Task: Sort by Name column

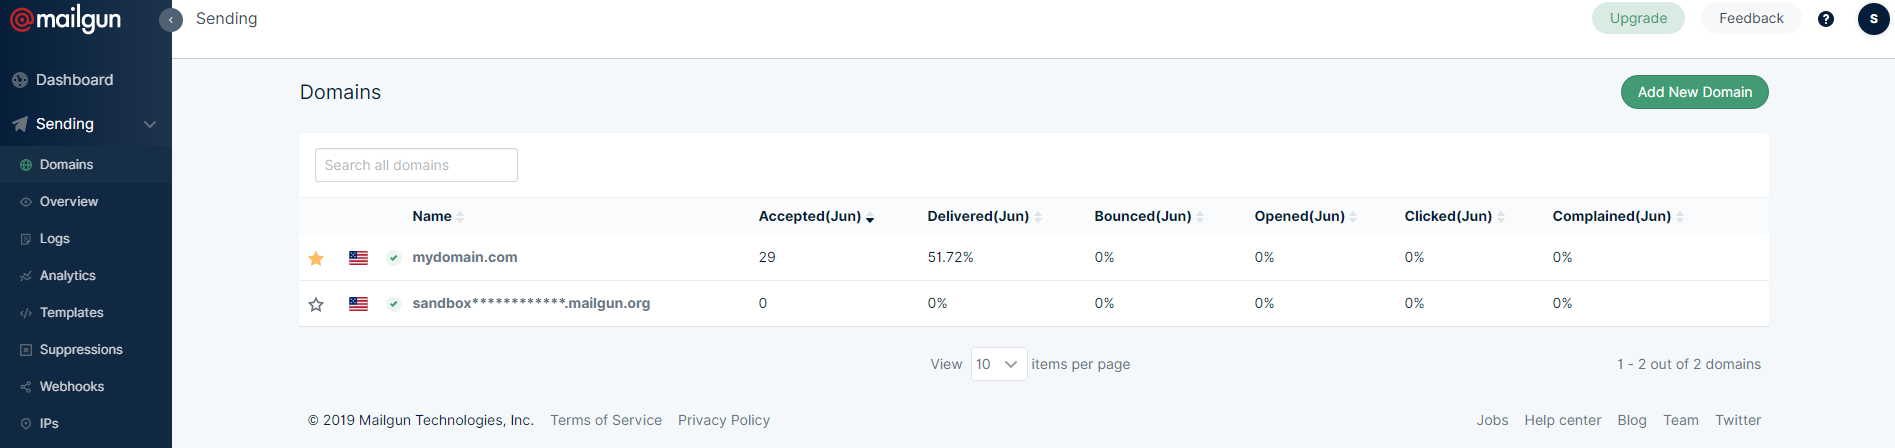Action: click(437, 216)
